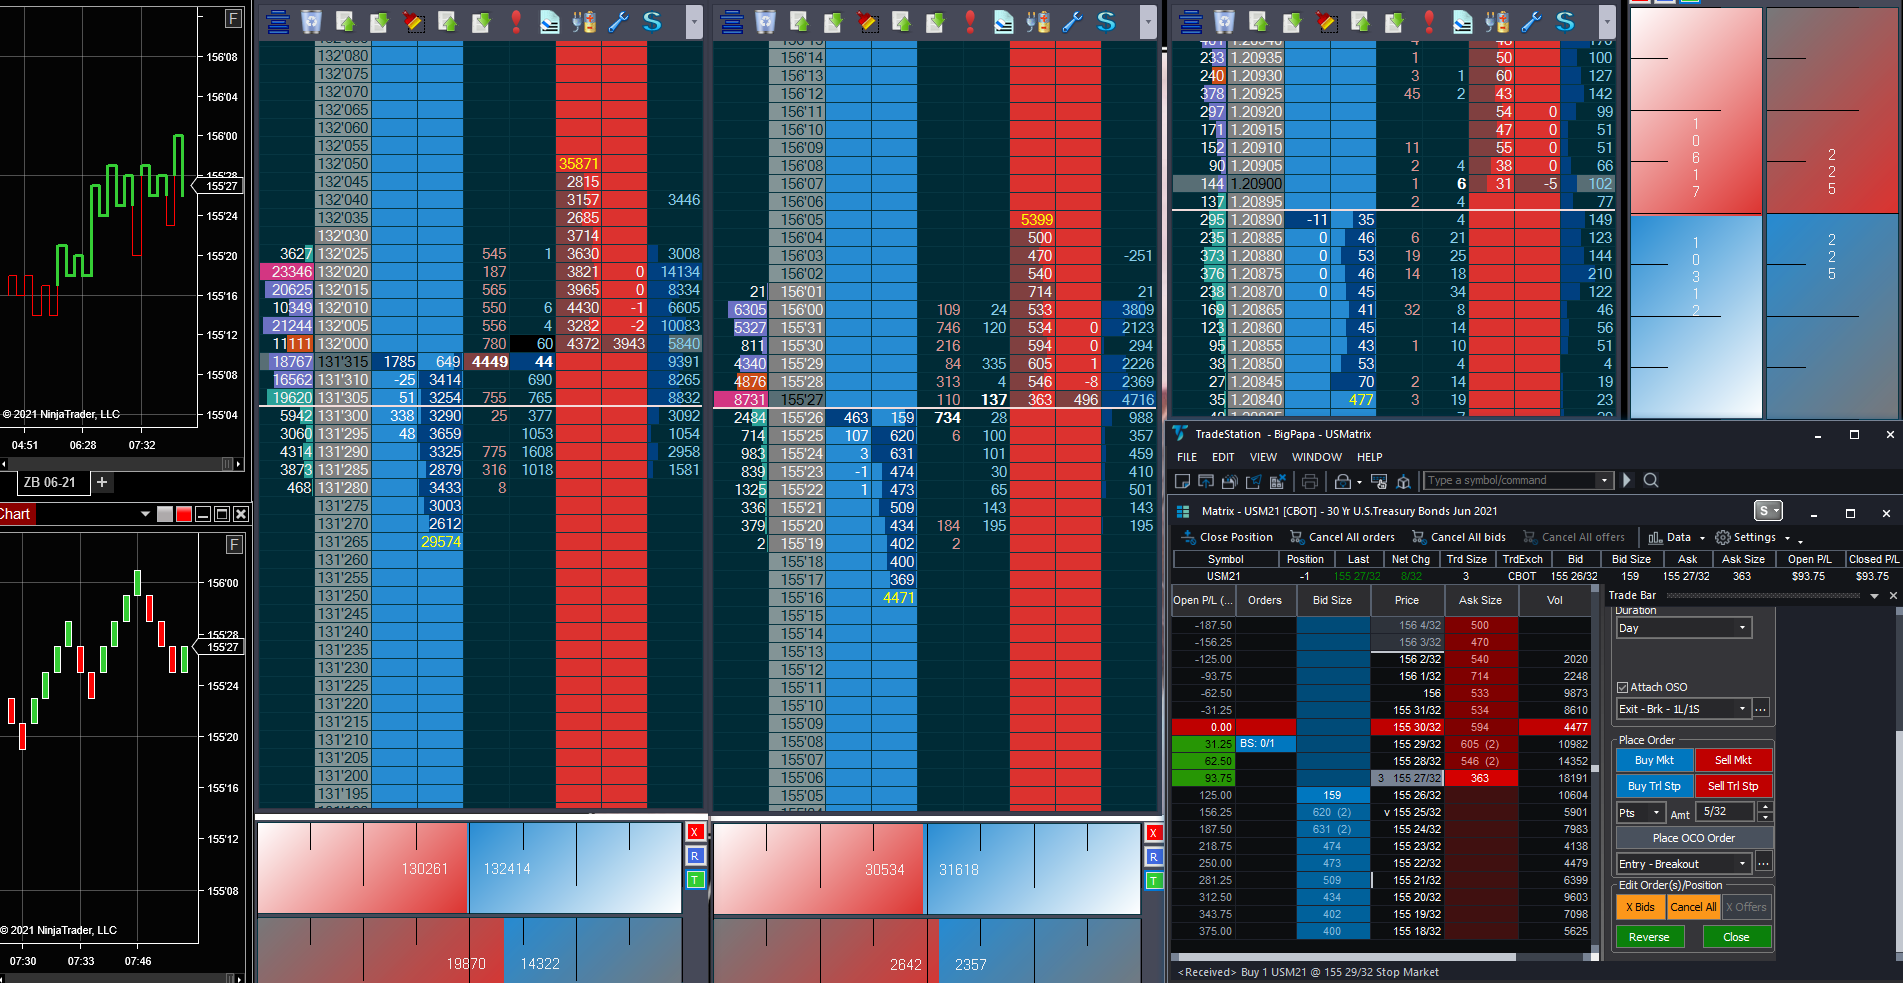Click the battery plug icon in the 1.209-price ladder toolbar

(x=1497, y=22)
